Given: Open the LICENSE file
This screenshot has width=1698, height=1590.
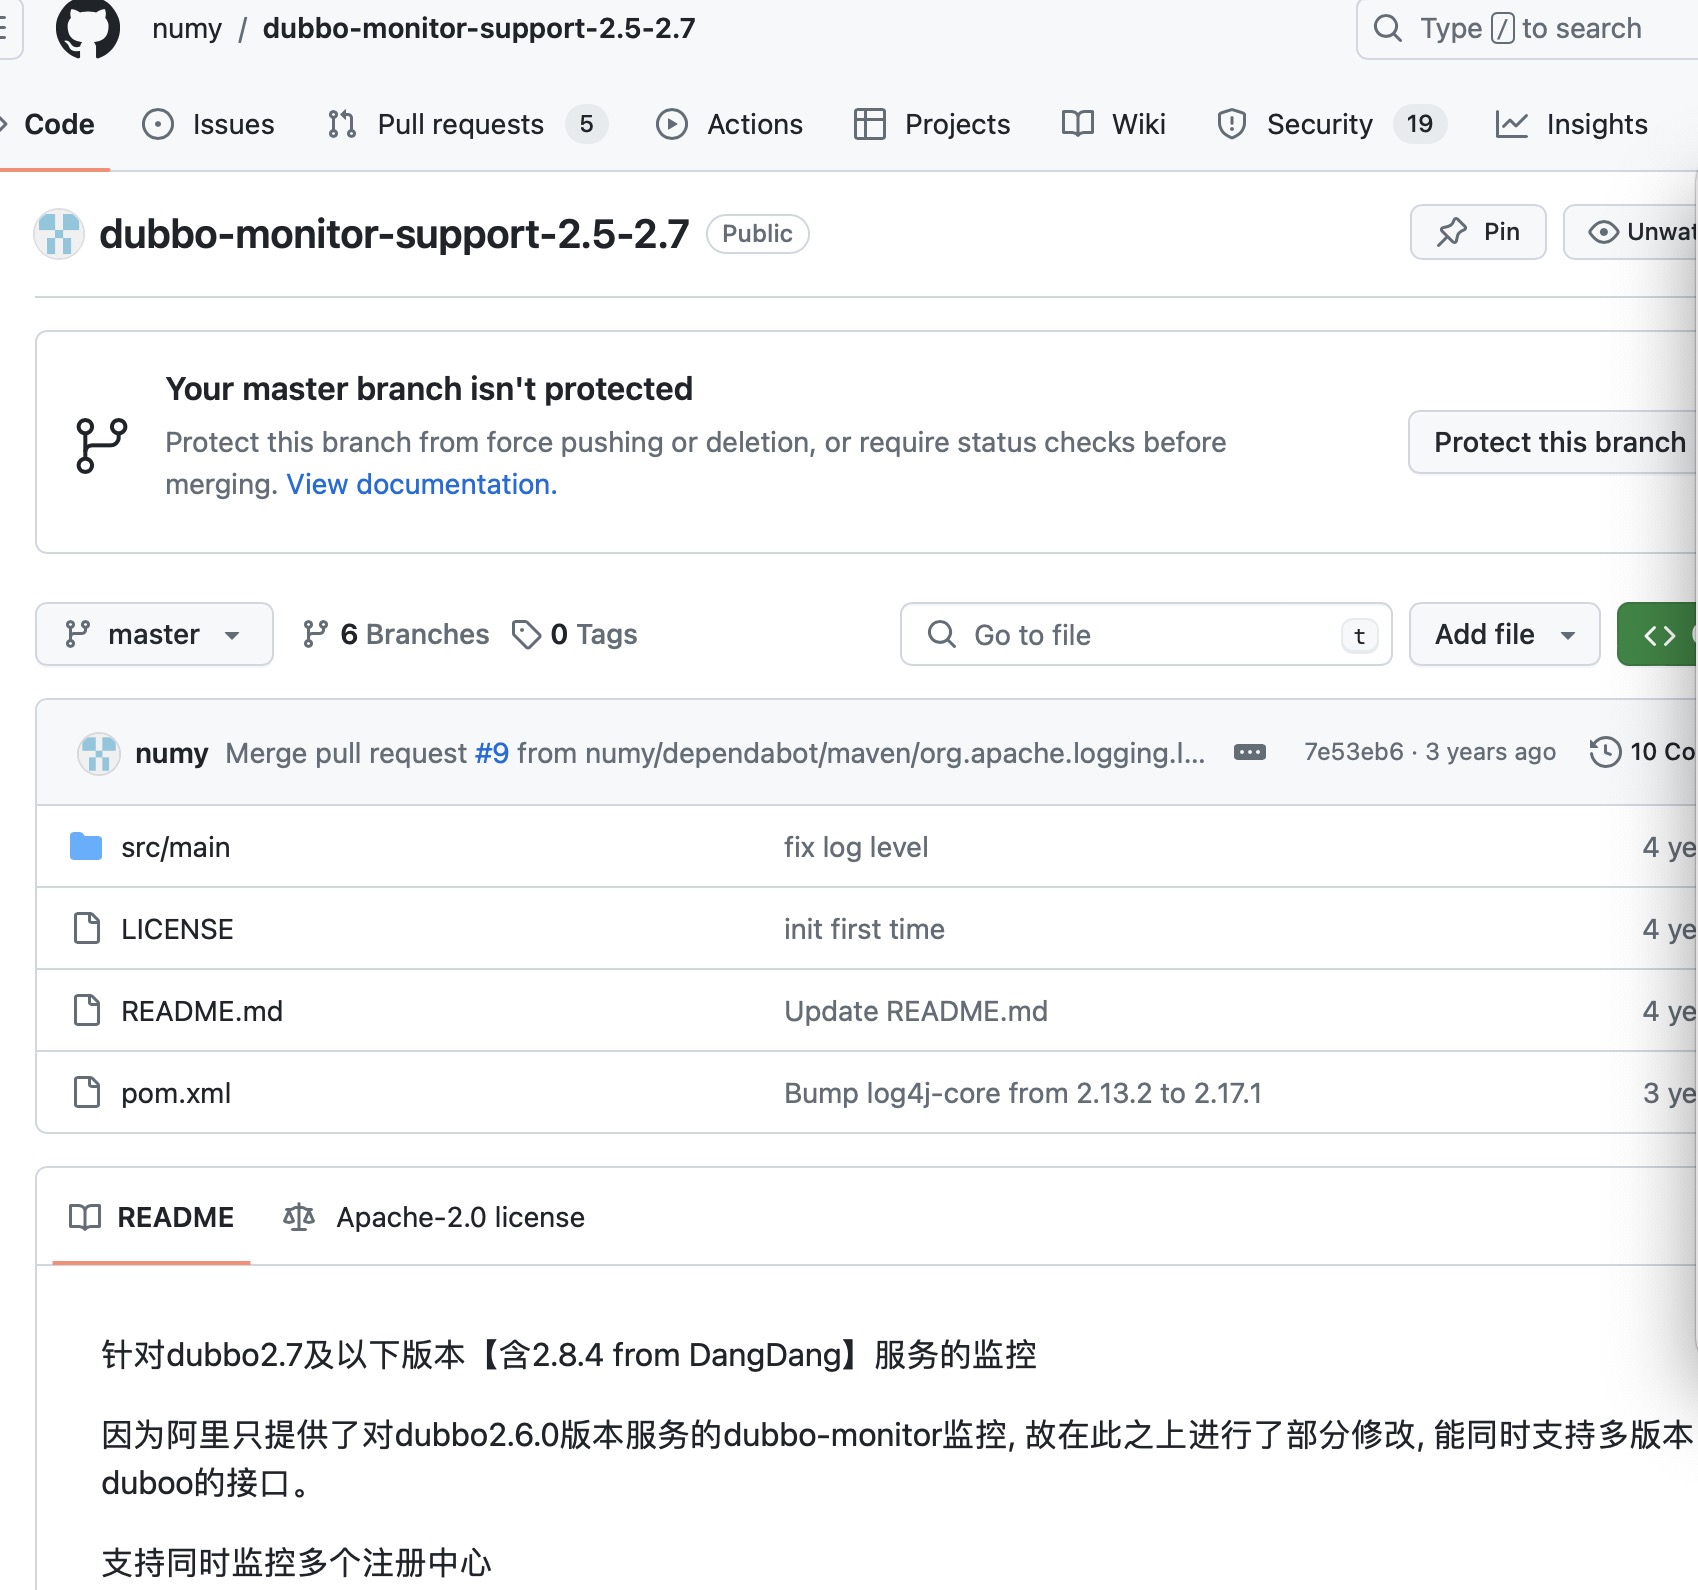Looking at the screenshot, I should click(x=177, y=929).
